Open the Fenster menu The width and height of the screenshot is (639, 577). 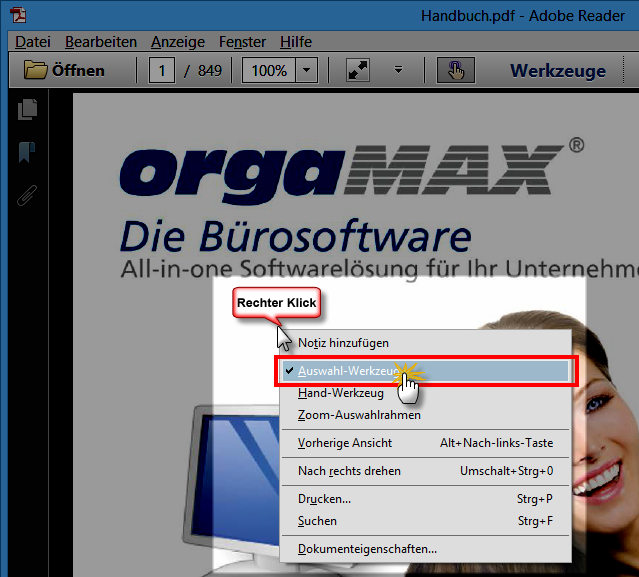click(x=242, y=42)
